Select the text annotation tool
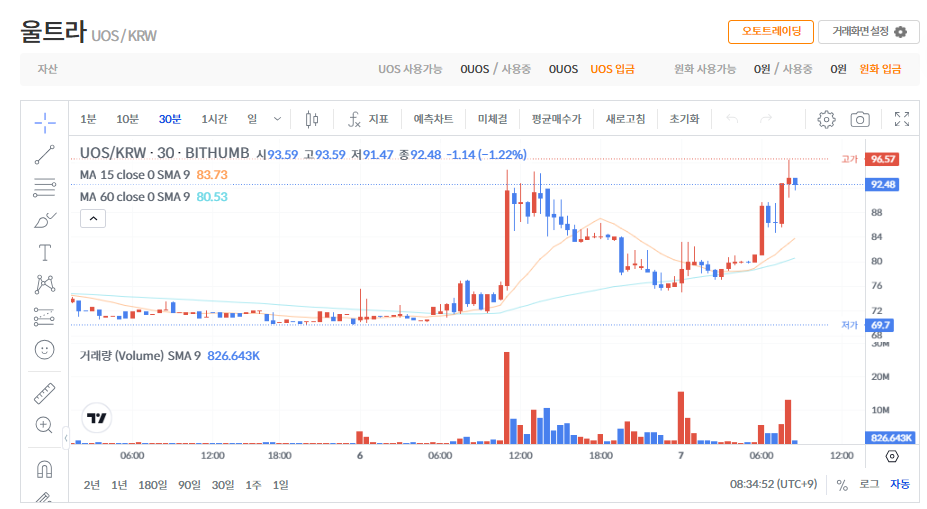Screen dimensions: 927x509 coord(45,253)
